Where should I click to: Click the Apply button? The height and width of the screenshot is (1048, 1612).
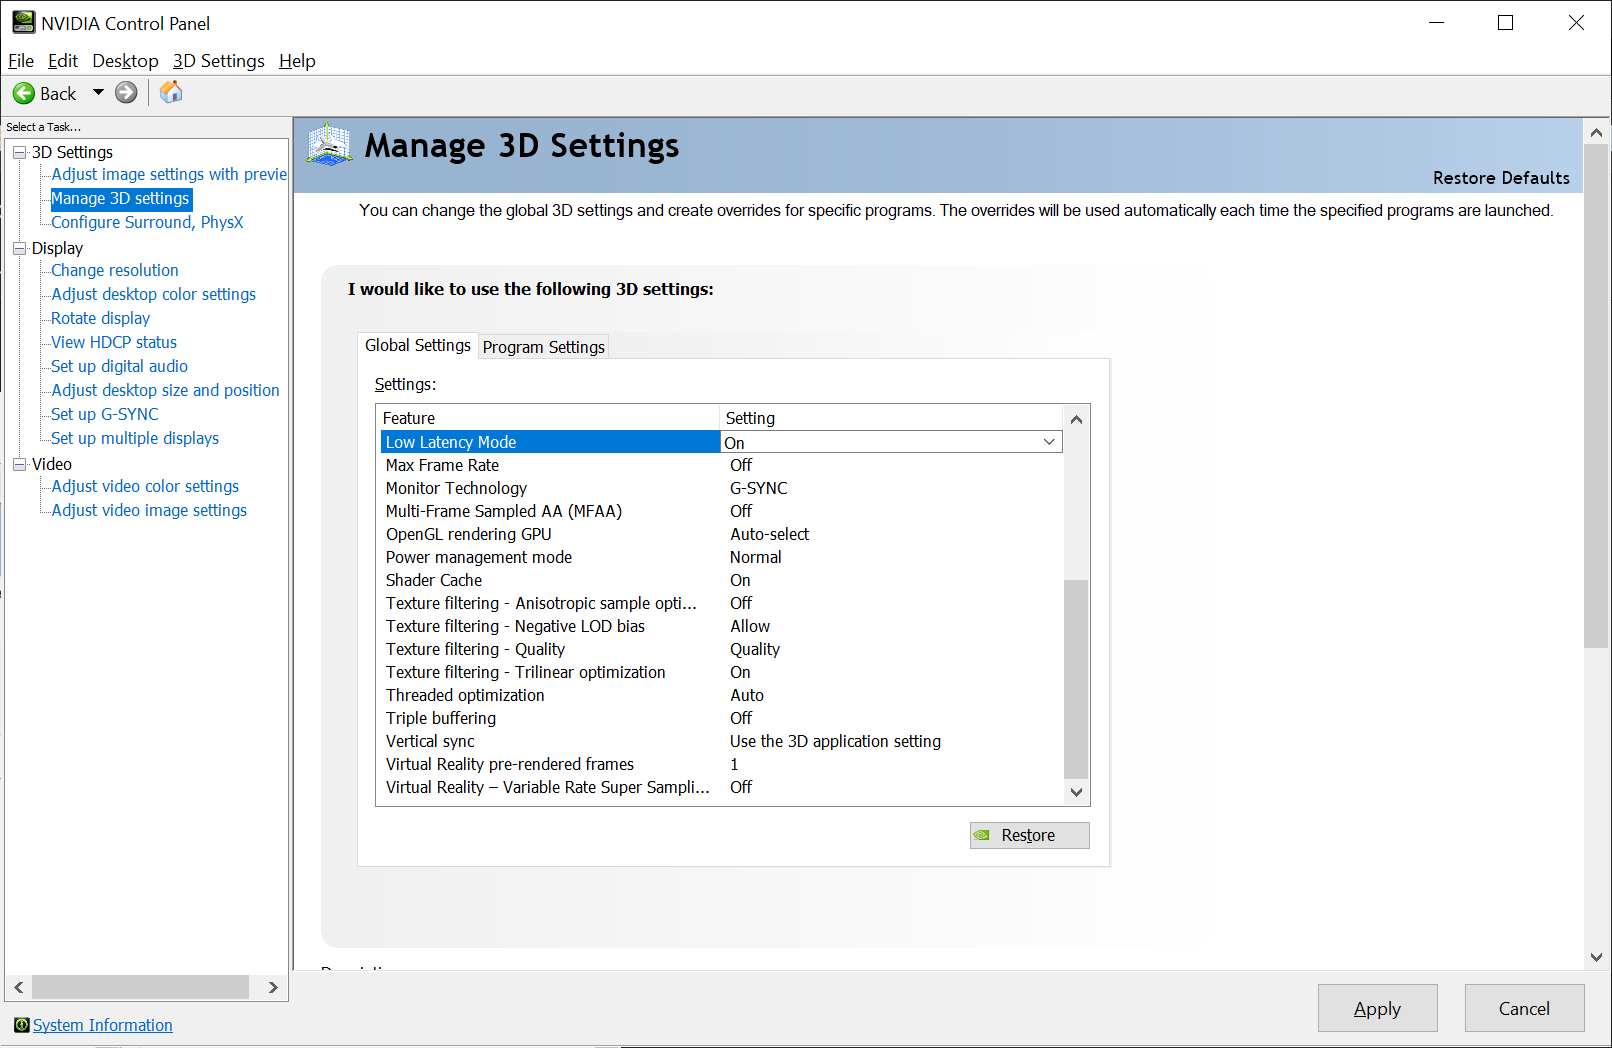1377,1008
